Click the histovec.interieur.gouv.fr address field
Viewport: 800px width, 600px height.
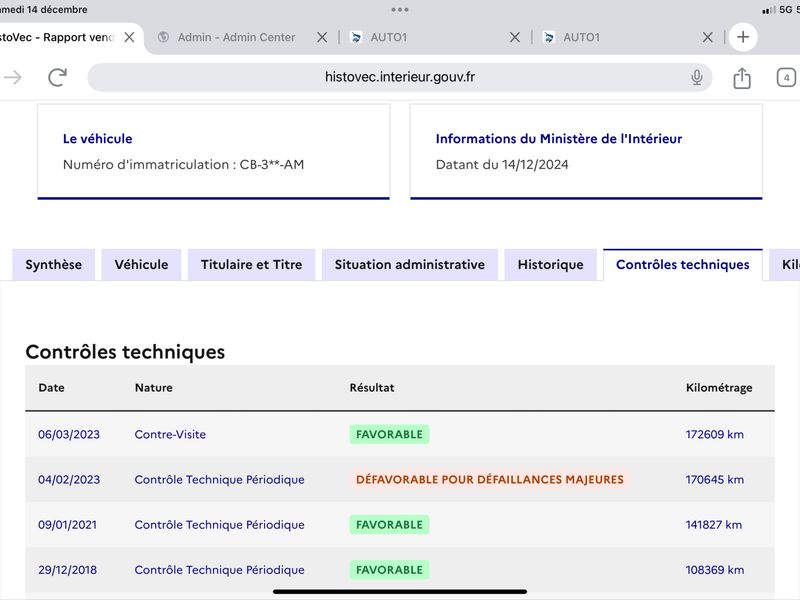[x=400, y=78]
